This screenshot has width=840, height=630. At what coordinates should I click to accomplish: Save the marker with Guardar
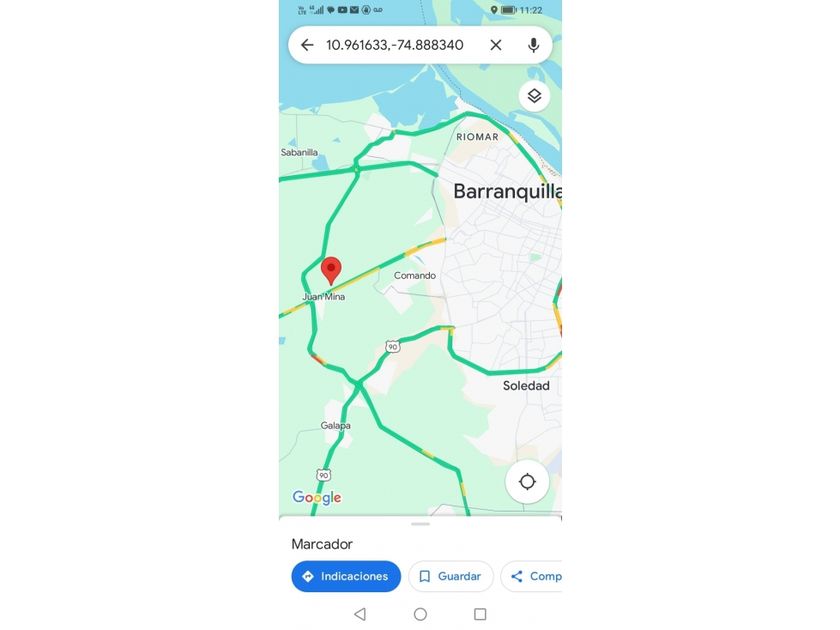(x=451, y=576)
